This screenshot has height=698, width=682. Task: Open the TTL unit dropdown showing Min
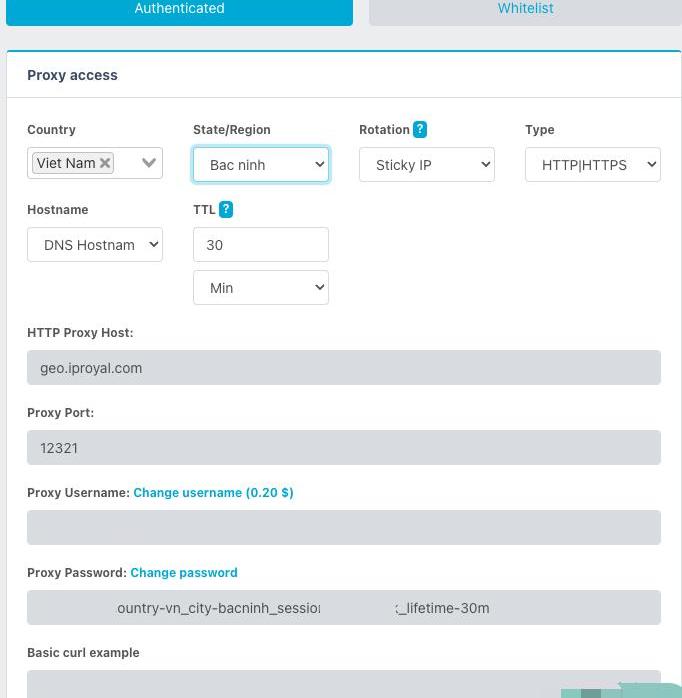(261, 288)
